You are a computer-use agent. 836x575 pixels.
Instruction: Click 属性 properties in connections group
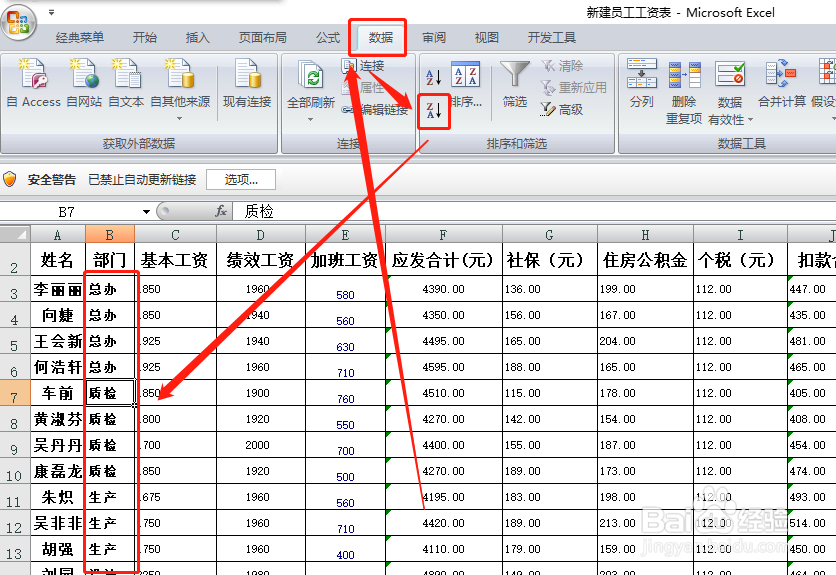[x=363, y=87]
